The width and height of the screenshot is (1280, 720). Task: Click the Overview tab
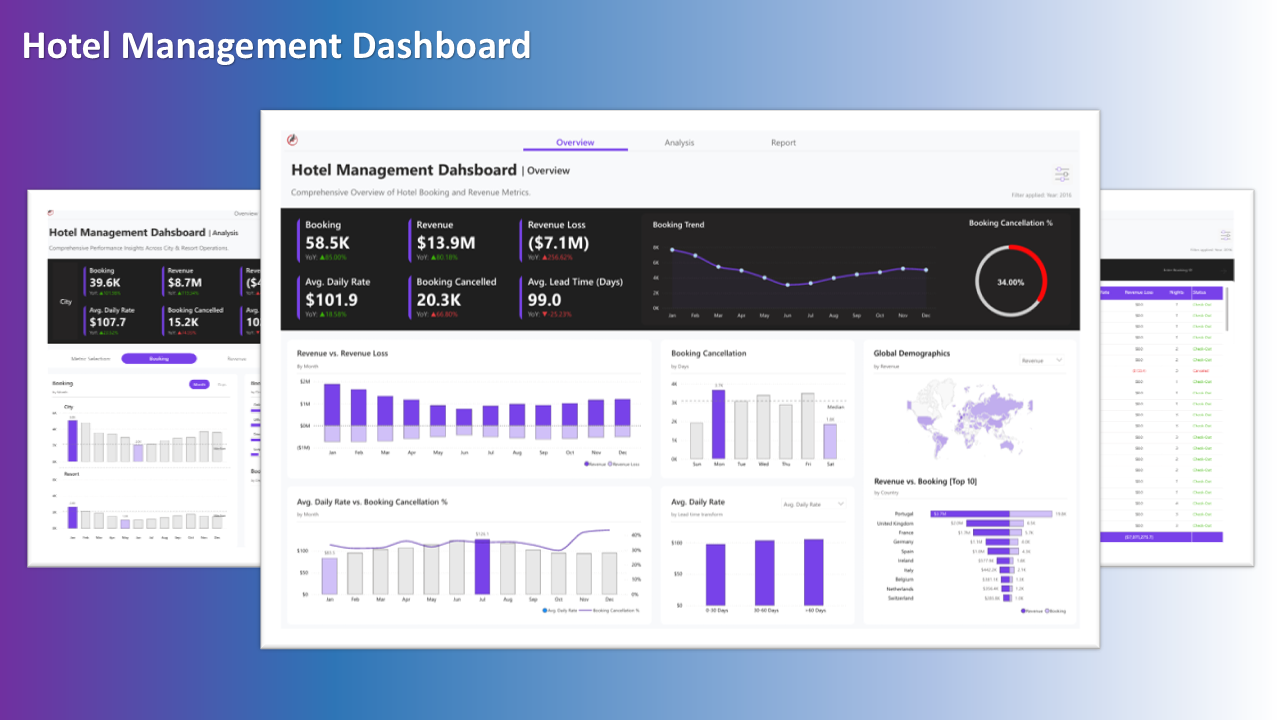tap(575, 143)
